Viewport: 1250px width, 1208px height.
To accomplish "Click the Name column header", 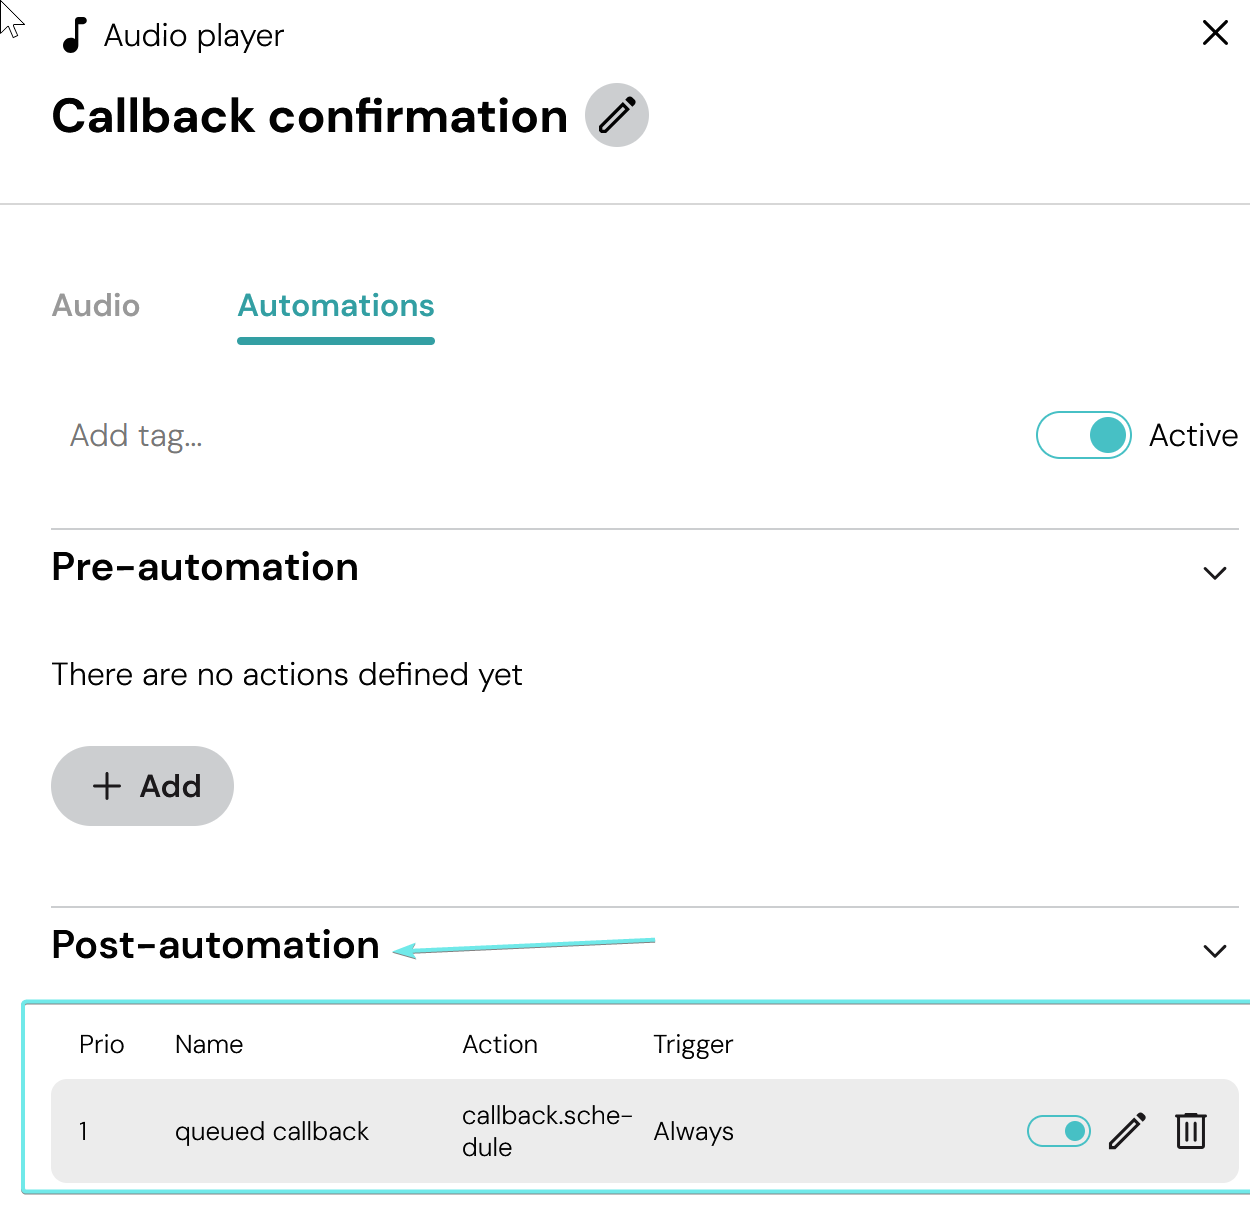I will click(209, 1044).
